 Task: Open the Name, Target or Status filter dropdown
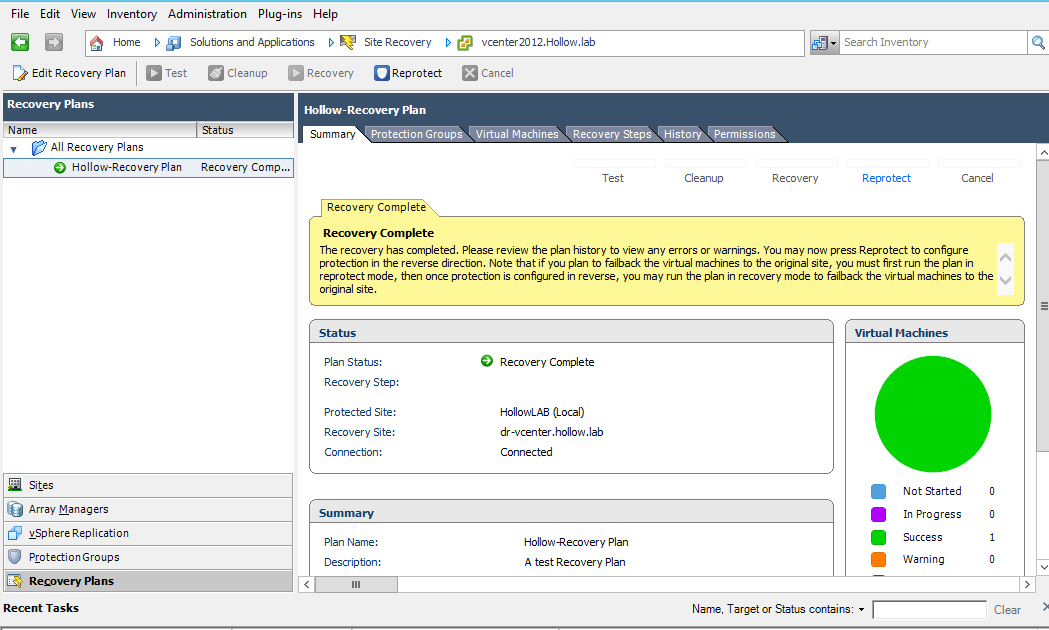click(x=861, y=609)
